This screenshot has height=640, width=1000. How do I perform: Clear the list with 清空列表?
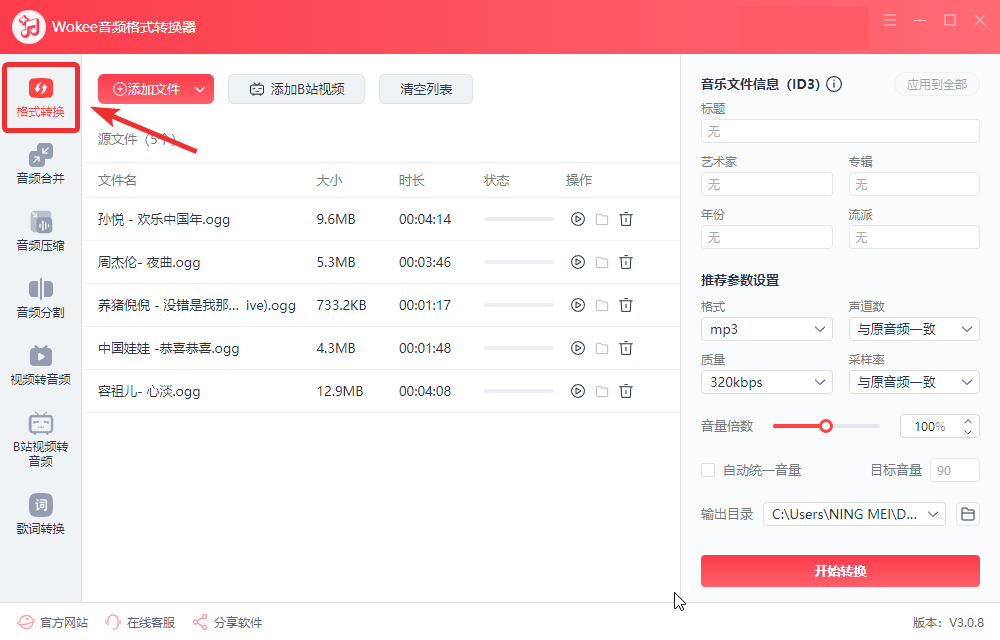point(426,89)
